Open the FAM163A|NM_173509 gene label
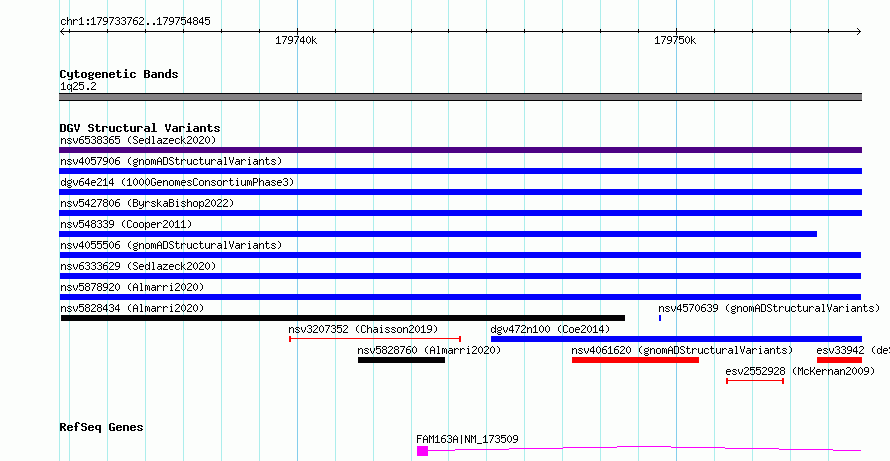 point(467,439)
